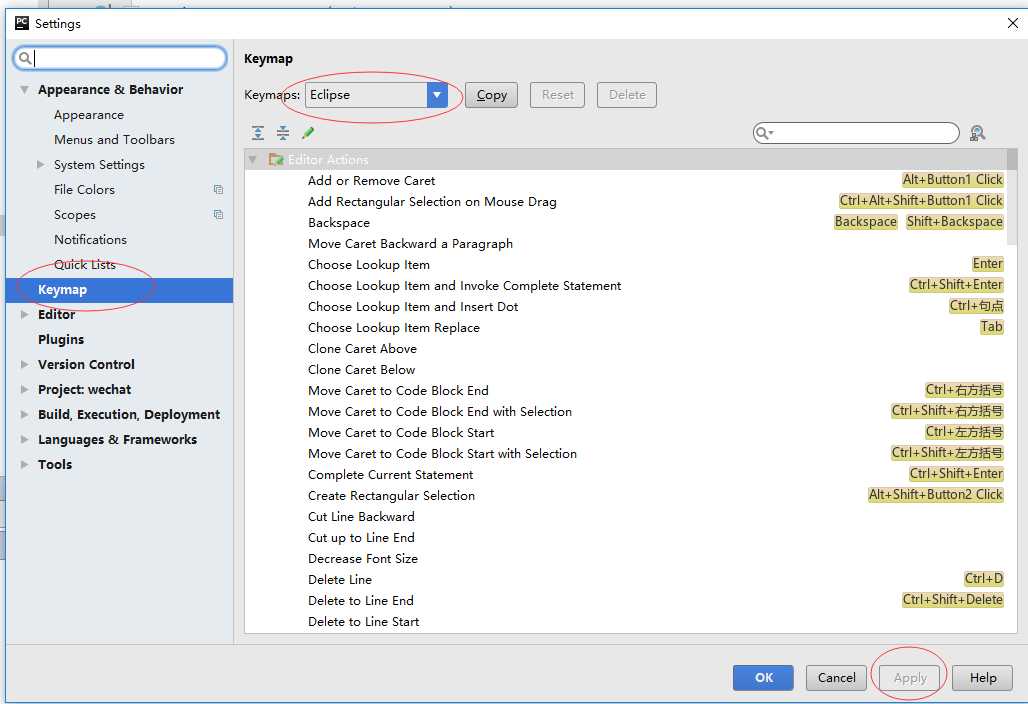Select Move Caret to Code Block End
The image size is (1028, 704).
point(399,391)
